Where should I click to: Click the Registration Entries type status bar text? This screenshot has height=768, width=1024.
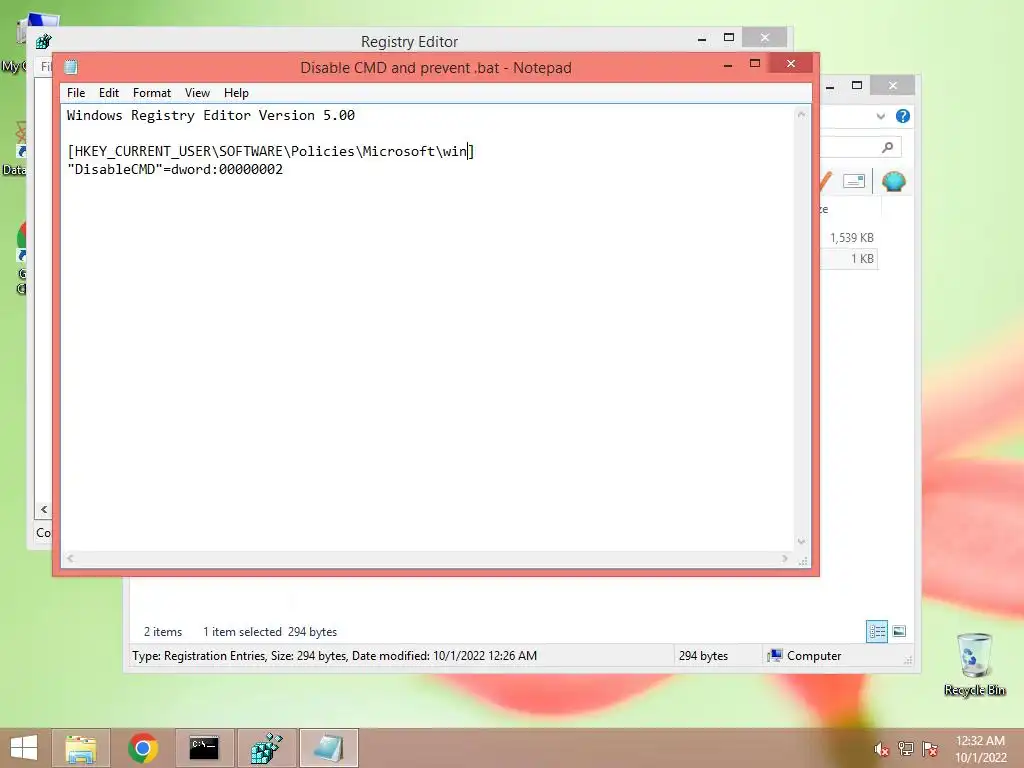pos(334,656)
